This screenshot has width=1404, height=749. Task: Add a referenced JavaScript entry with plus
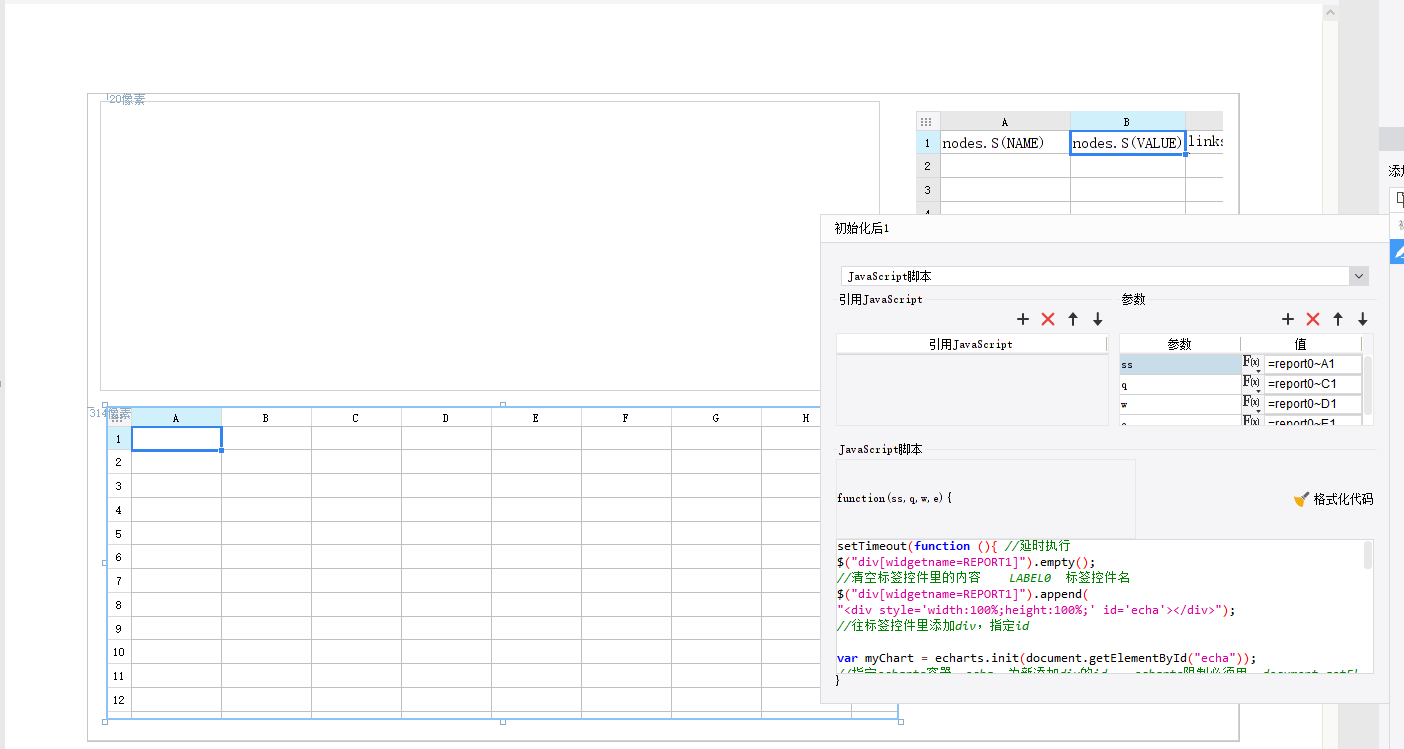click(1023, 319)
